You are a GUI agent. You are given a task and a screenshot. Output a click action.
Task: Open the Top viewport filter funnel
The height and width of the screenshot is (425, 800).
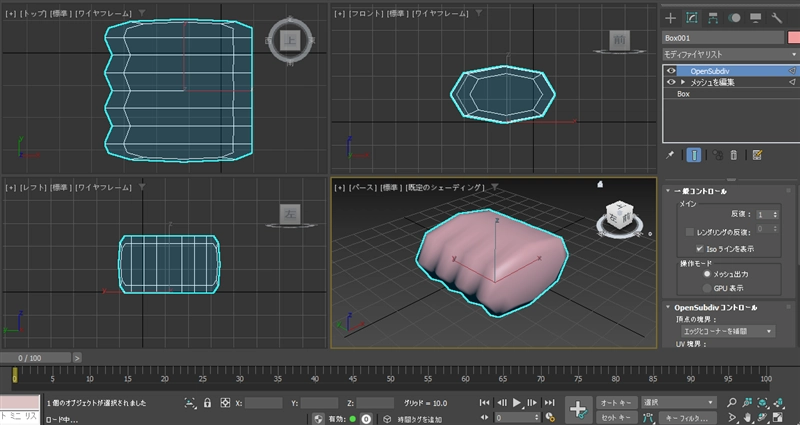[x=142, y=13]
